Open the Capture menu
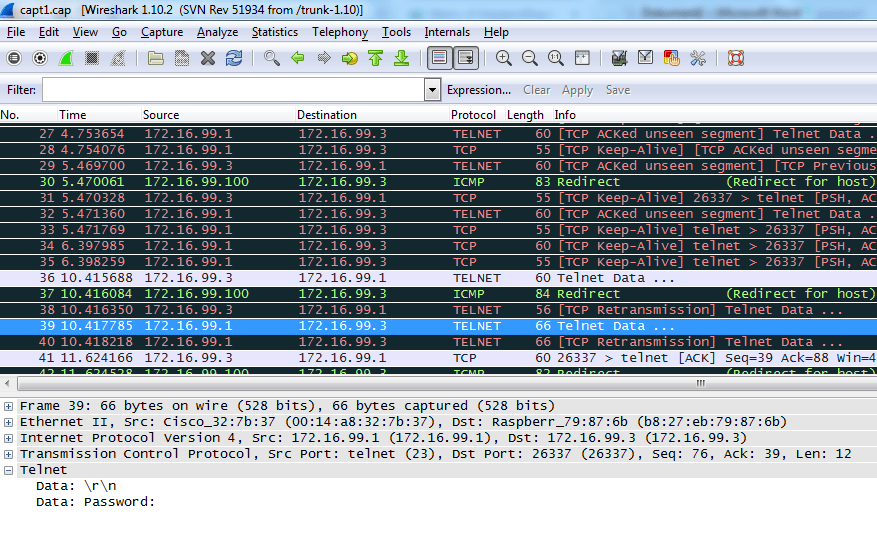This screenshot has height=551, width=877. (162, 32)
